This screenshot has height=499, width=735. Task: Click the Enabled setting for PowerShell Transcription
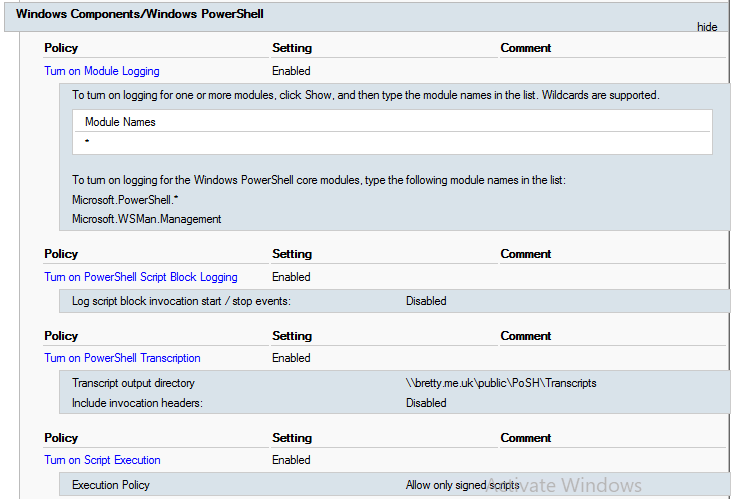[291, 358]
